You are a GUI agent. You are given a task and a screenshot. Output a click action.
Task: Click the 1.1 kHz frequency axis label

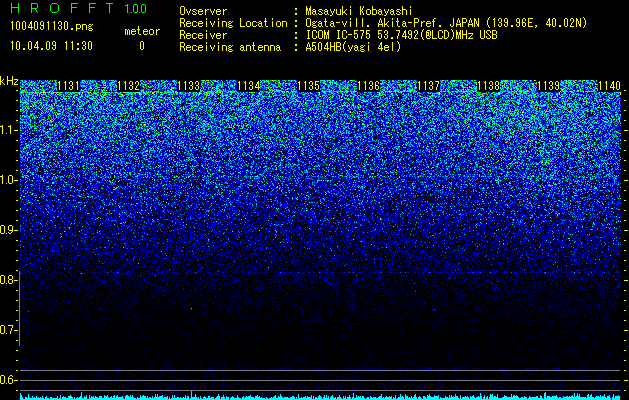tap(7, 130)
